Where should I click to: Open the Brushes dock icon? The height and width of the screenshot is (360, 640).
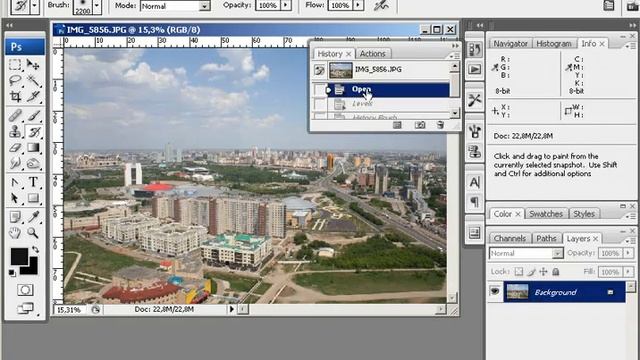pyautogui.click(x=474, y=131)
